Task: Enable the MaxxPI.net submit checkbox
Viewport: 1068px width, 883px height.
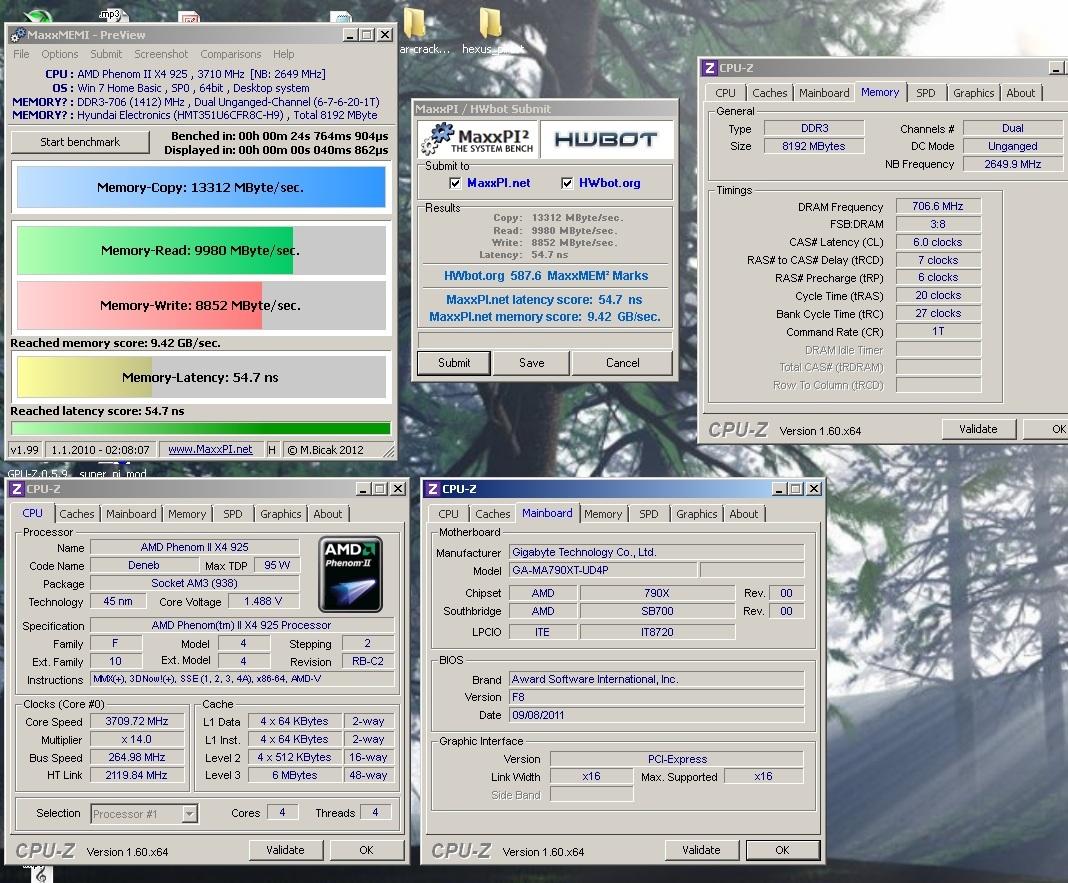Action: 455,183
